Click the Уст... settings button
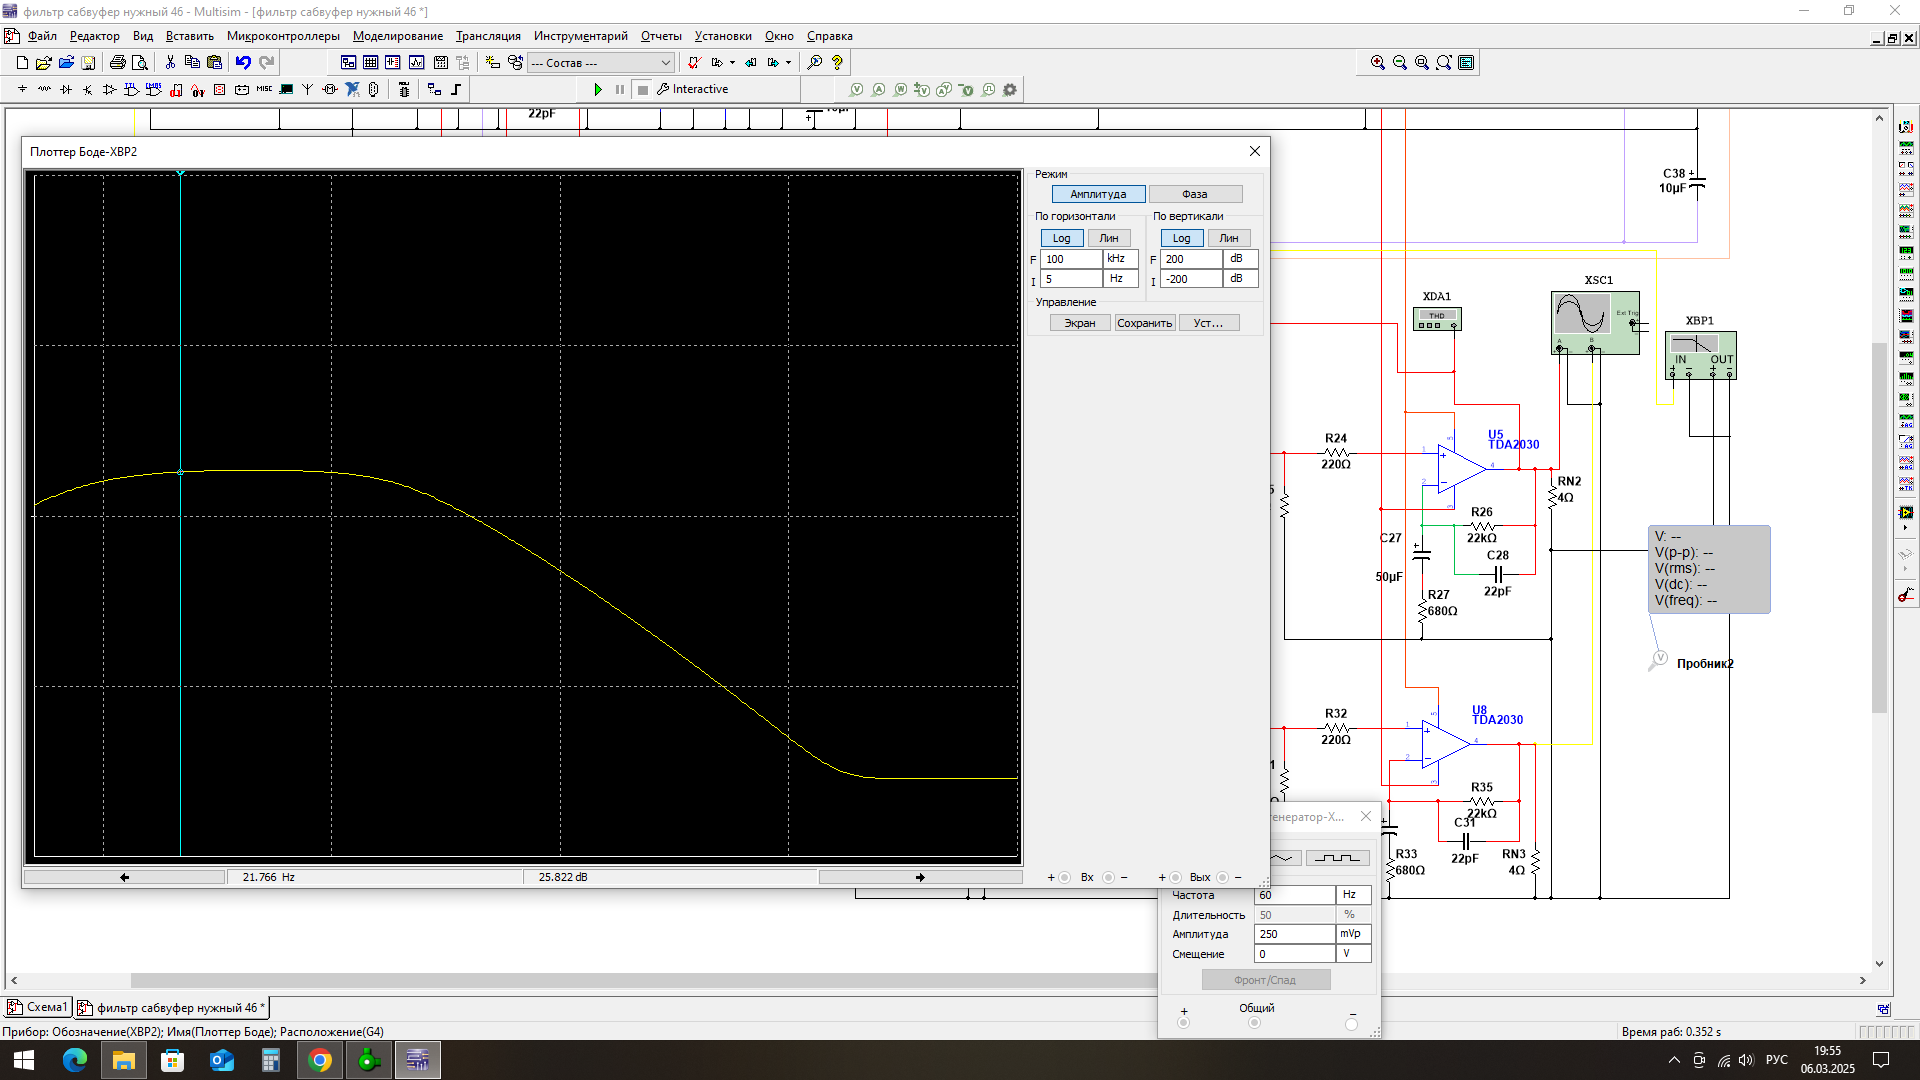The width and height of the screenshot is (1920, 1080). (x=1209, y=323)
